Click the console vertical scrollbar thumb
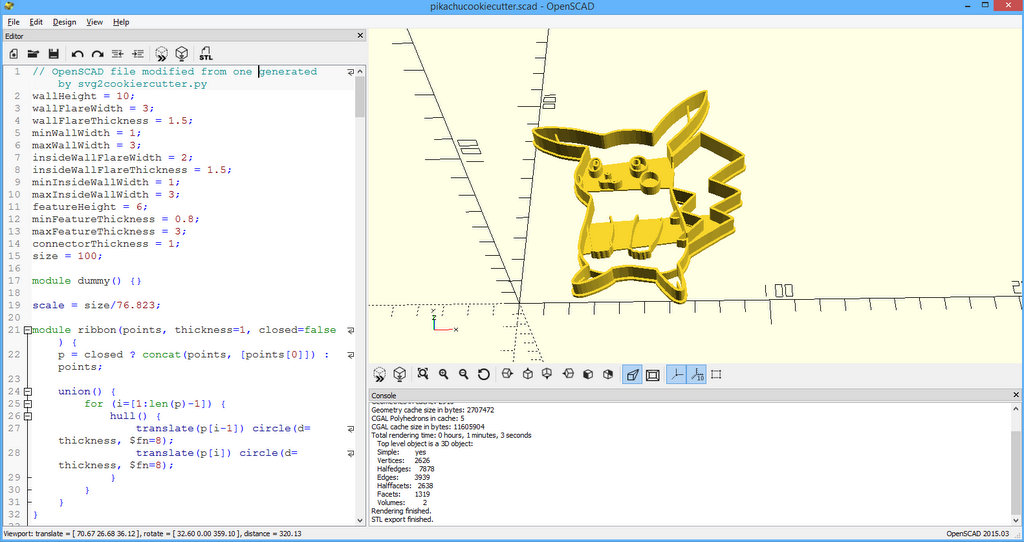This screenshot has width=1024, height=542. pyautogui.click(x=1016, y=471)
